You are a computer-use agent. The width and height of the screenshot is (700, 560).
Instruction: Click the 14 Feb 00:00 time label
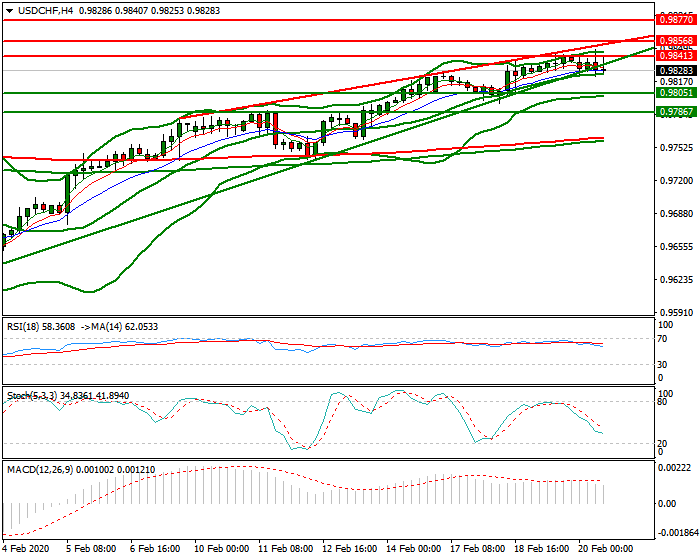(x=414, y=549)
